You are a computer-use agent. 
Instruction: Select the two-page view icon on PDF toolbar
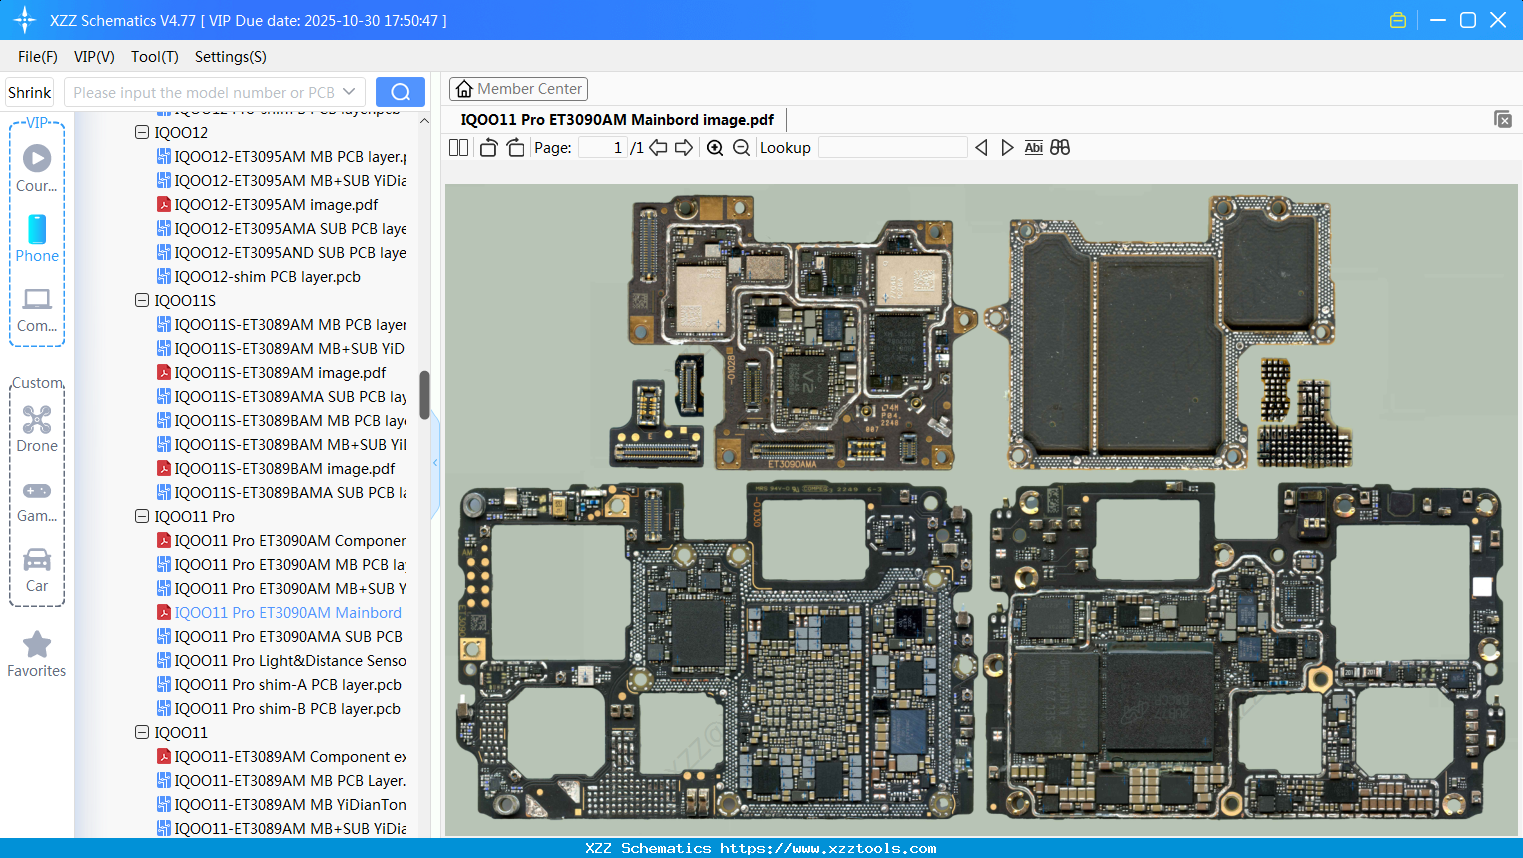point(458,147)
